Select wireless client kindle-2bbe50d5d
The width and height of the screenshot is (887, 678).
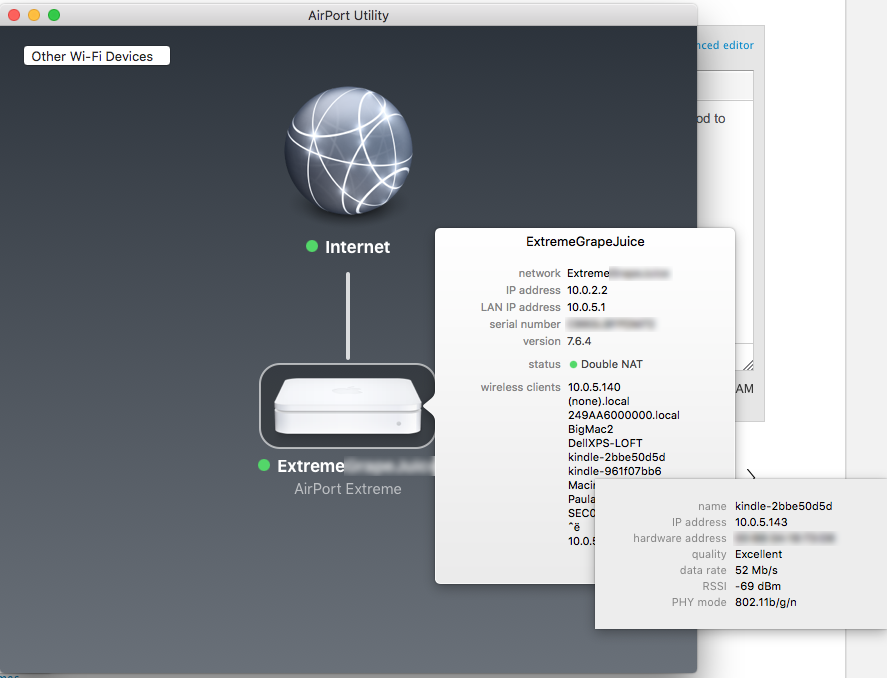coord(616,457)
